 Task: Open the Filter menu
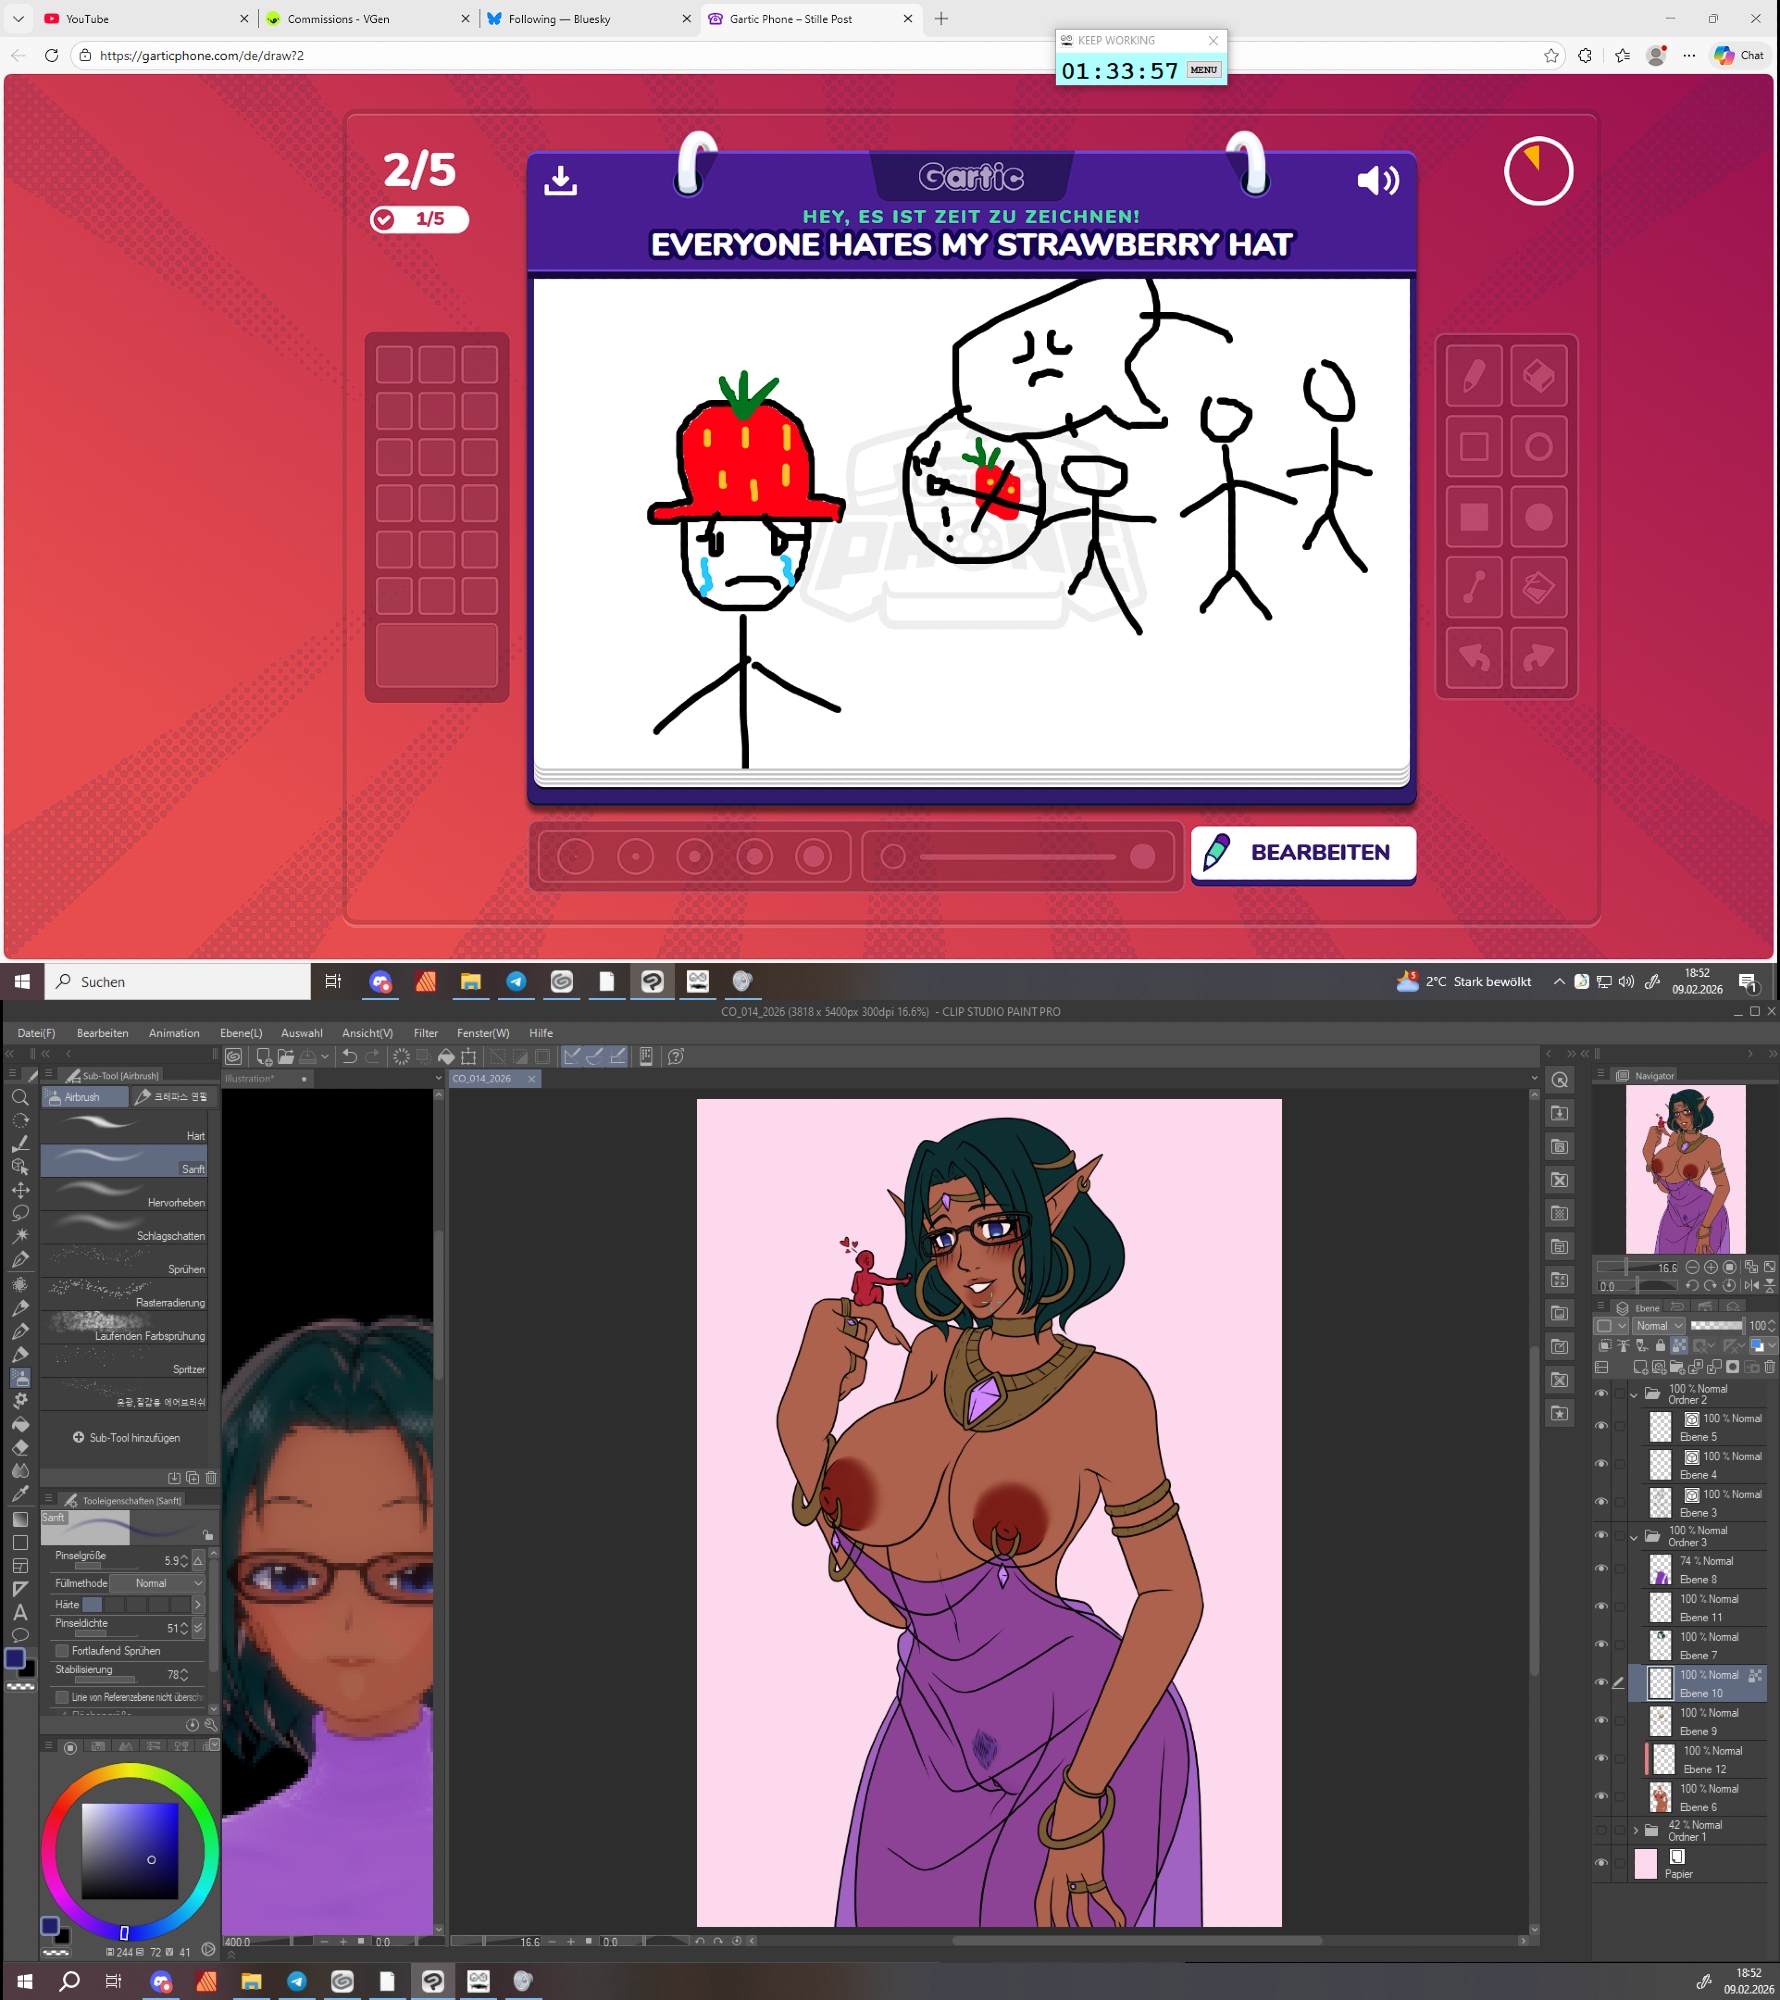point(425,1033)
